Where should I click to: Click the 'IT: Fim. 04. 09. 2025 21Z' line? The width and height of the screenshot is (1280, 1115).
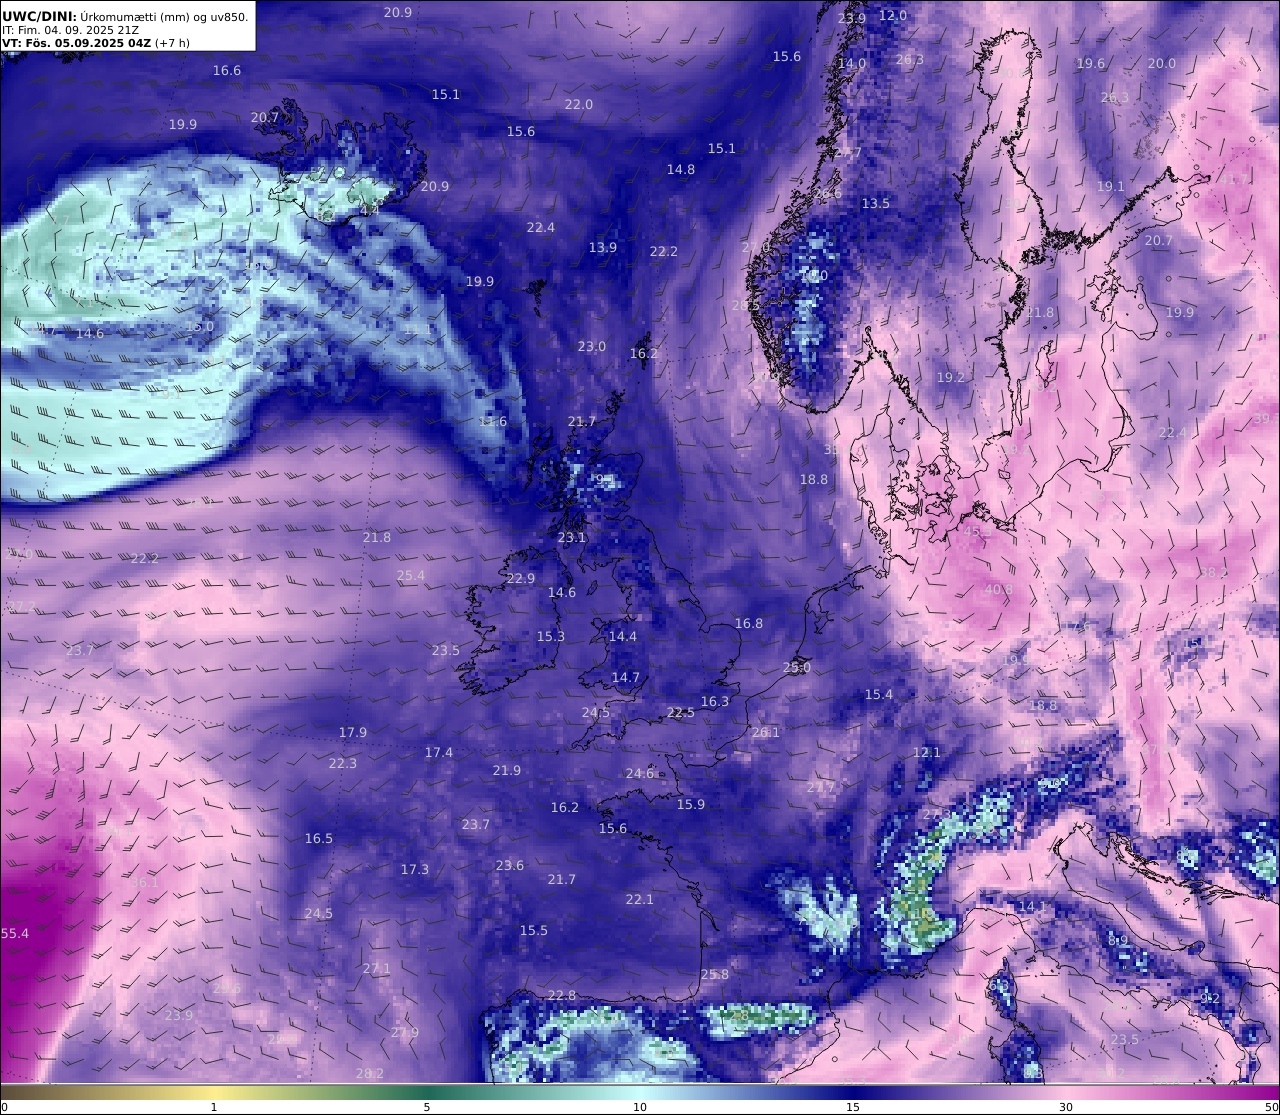click(71, 30)
